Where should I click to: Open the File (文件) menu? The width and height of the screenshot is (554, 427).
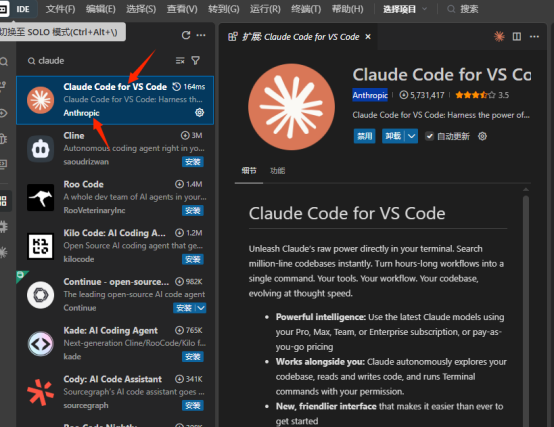pos(60,9)
